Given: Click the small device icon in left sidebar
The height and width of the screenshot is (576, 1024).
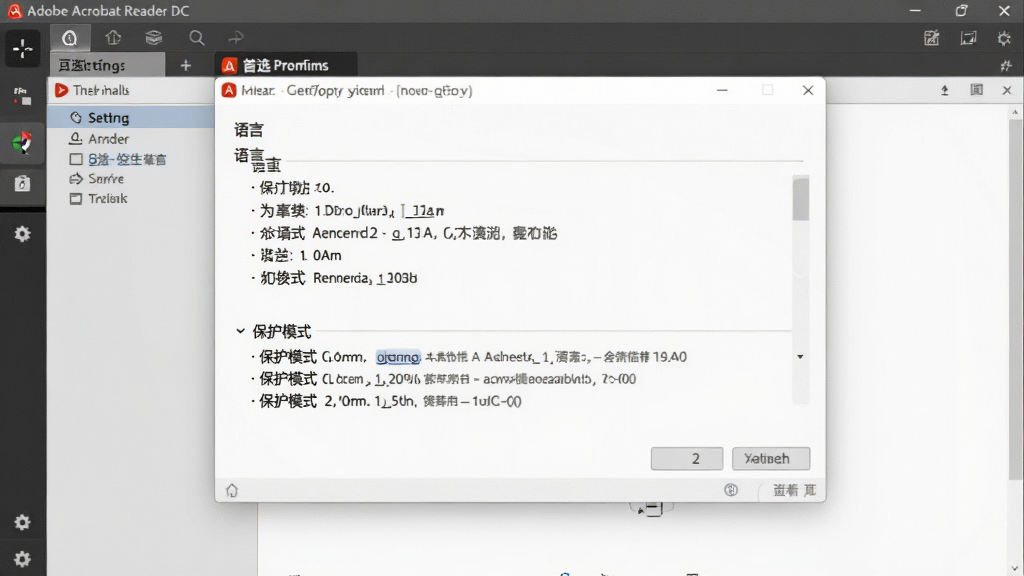Looking at the screenshot, I should click(x=22, y=96).
